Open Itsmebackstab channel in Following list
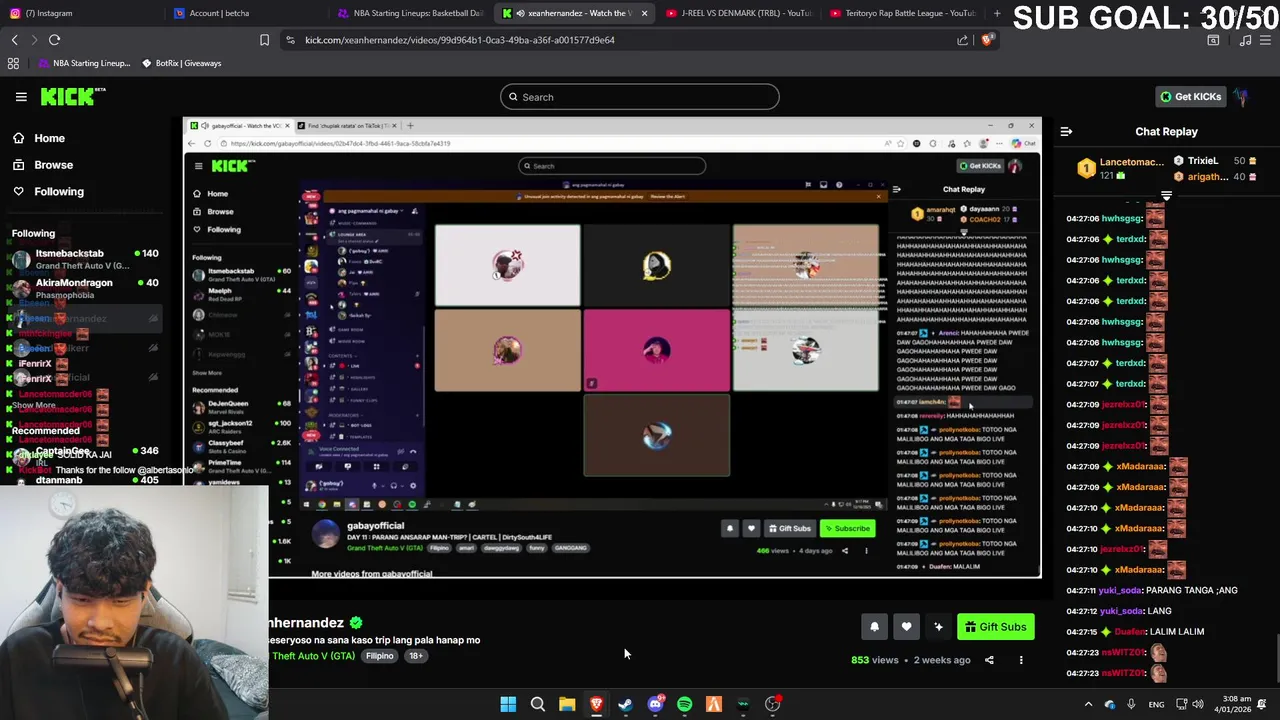Viewport: 1280px width, 720px height. 85,259
